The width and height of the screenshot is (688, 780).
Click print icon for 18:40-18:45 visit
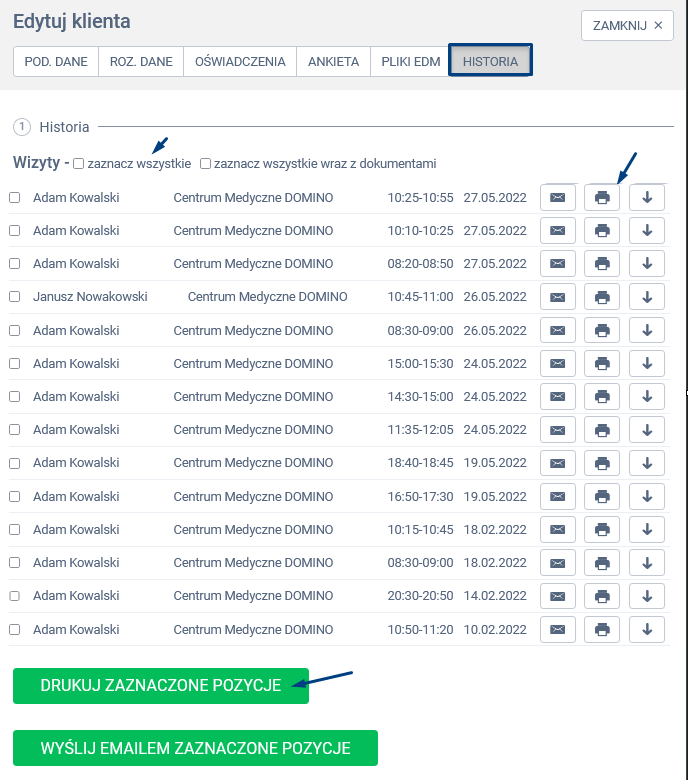point(602,463)
